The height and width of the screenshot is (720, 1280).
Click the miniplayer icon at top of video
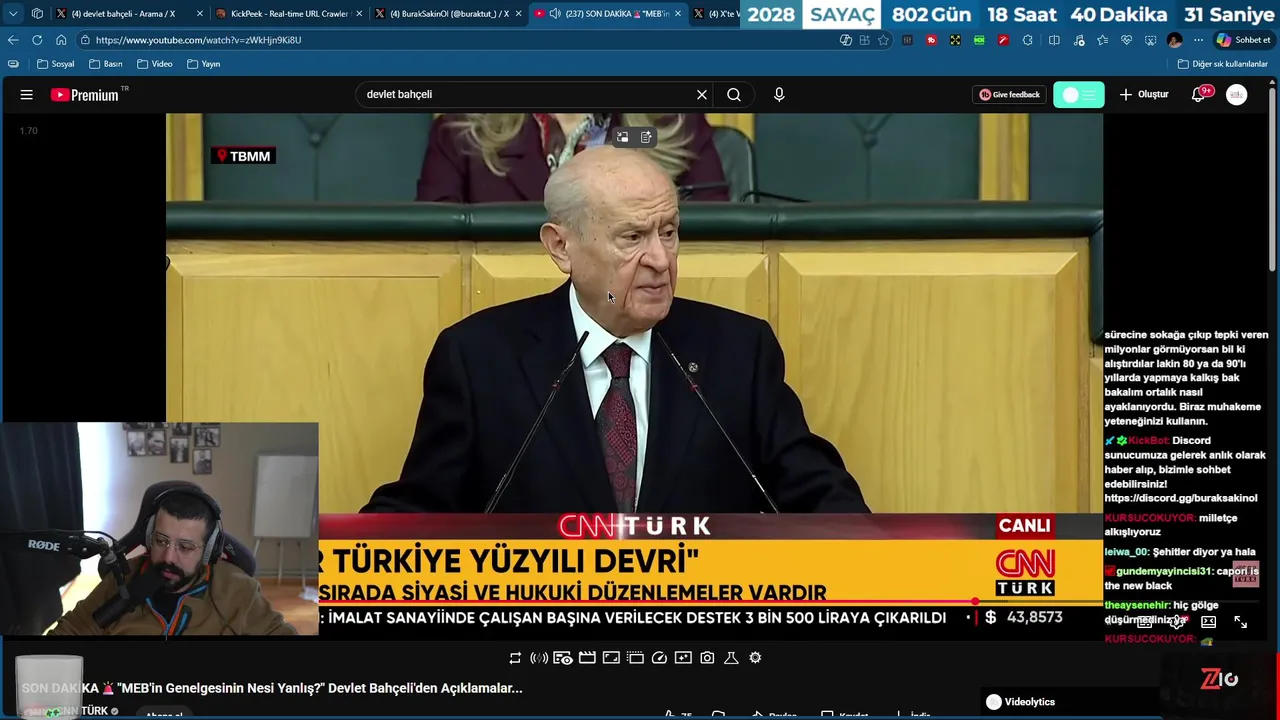[x=622, y=137]
